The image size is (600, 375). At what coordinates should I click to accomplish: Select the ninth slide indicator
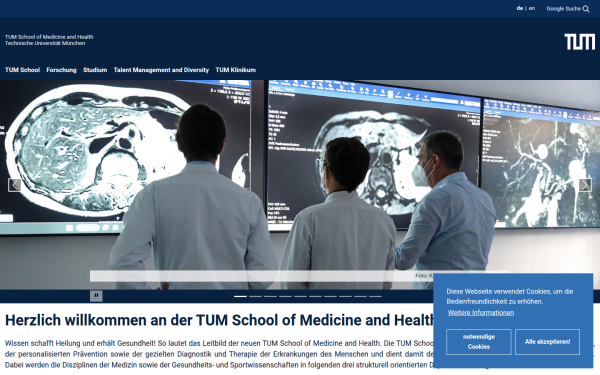(360, 296)
